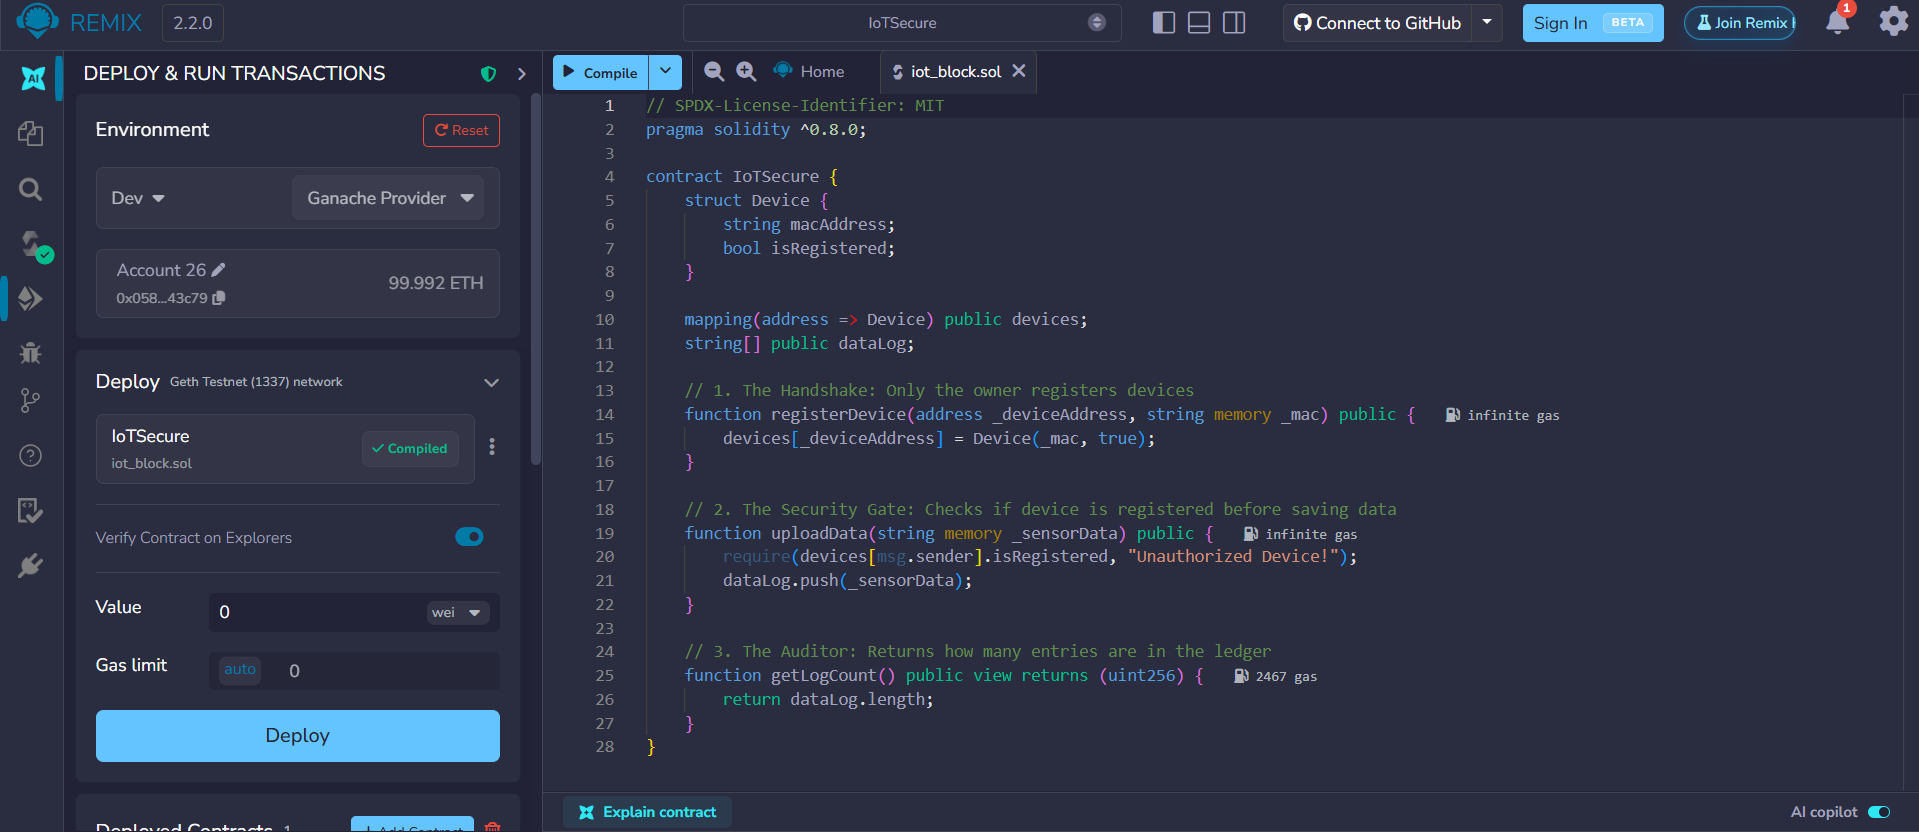This screenshot has height=832, width=1919.
Task: Zoom out the editor font
Action: (x=714, y=71)
